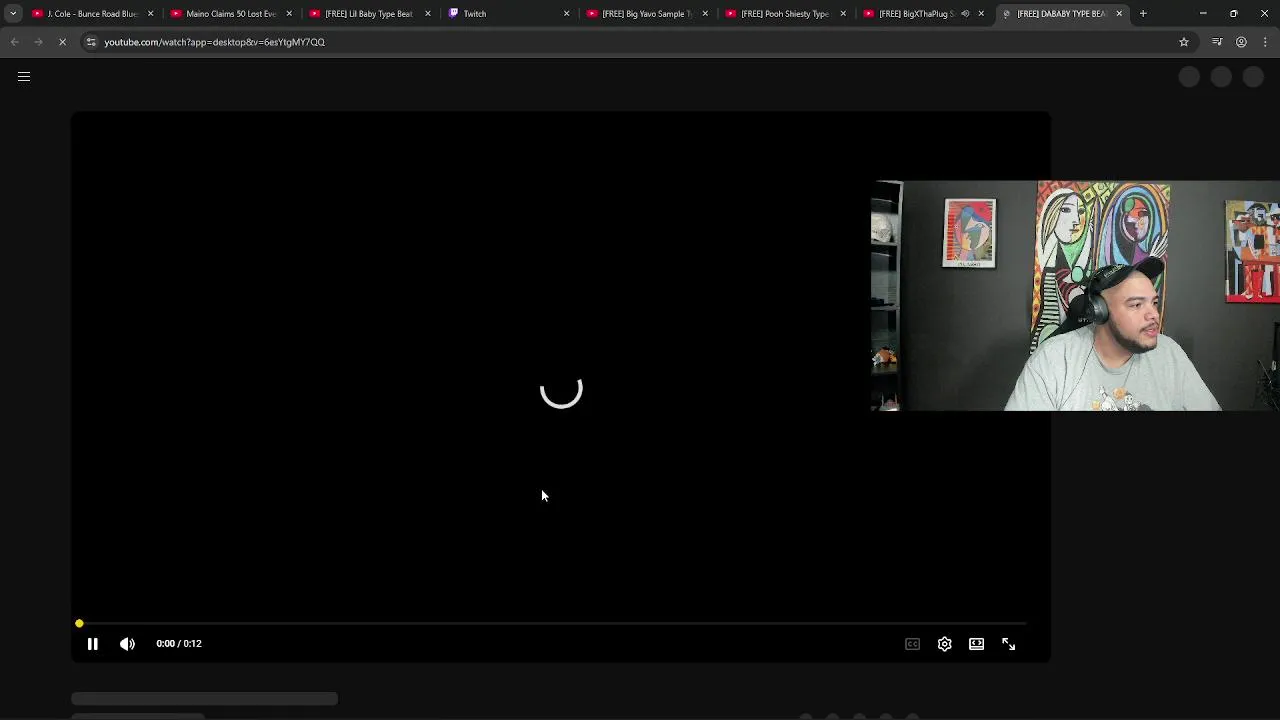The width and height of the screenshot is (1280, 720).
Task: Go forward with the browser forward arrow
Action: (38, 42)
